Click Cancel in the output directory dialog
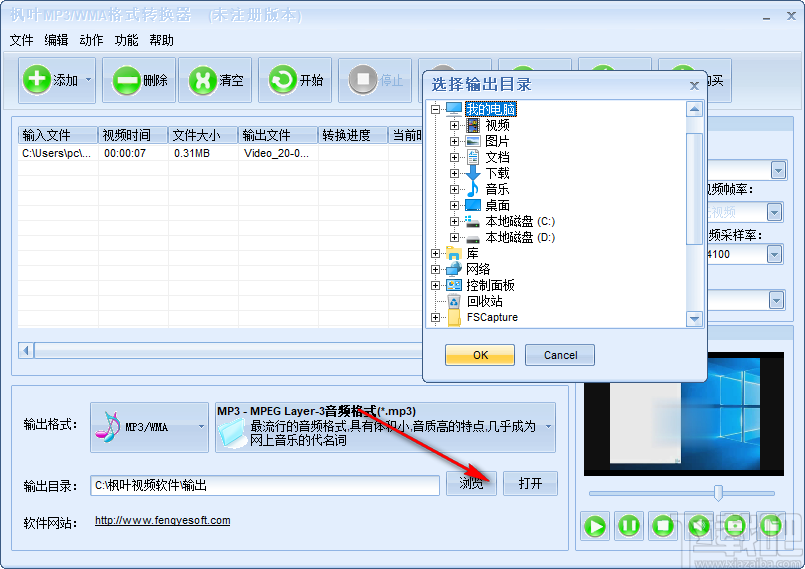805x569 pixels. 560,355
